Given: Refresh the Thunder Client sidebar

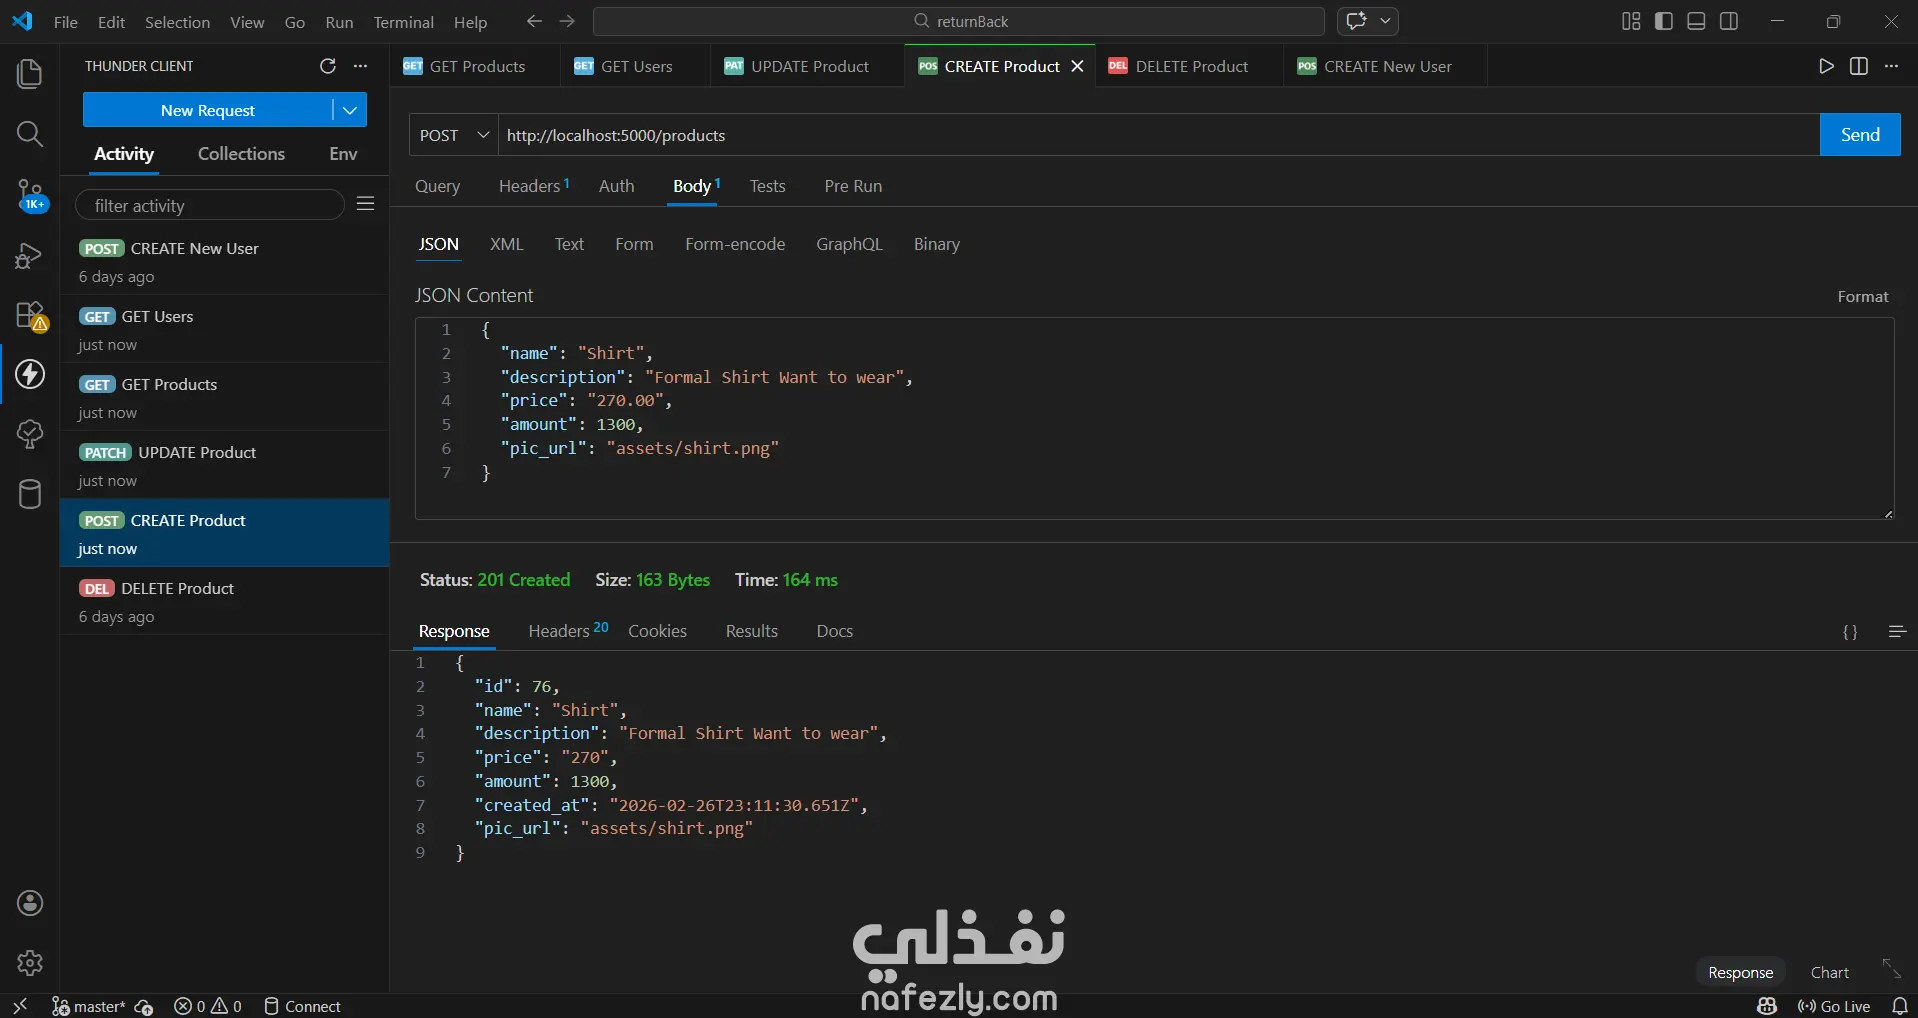Looking at the screenshot, I should (x=328, y=66).
